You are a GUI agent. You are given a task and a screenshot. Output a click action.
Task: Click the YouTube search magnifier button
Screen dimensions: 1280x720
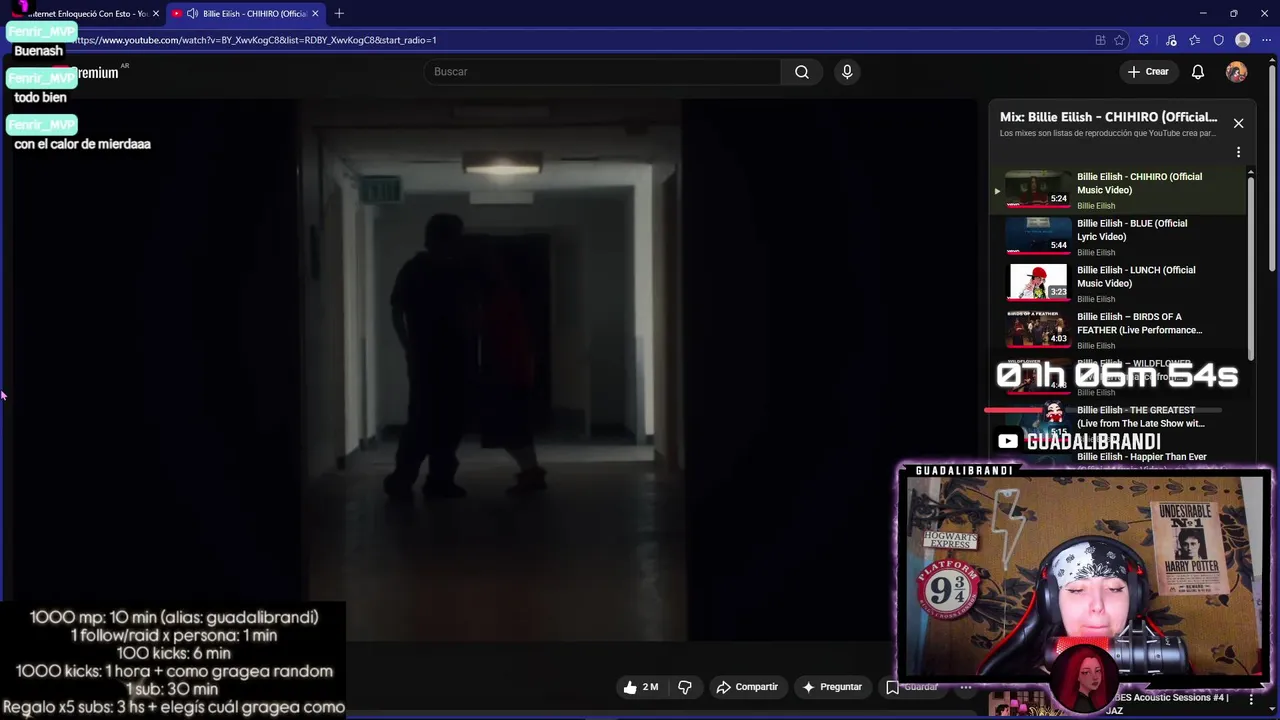(802, 72)
